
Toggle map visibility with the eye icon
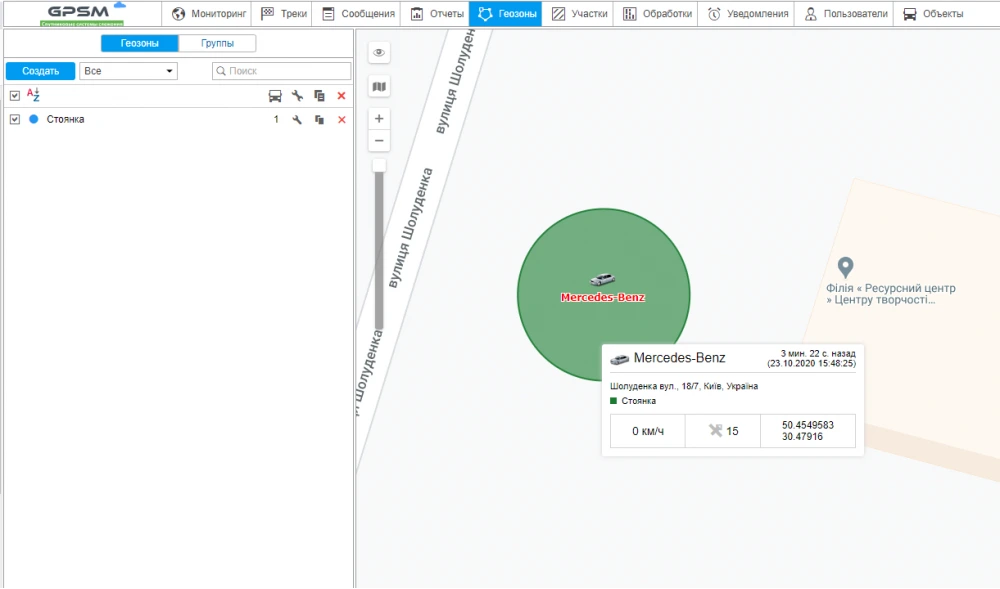point(379,53)
